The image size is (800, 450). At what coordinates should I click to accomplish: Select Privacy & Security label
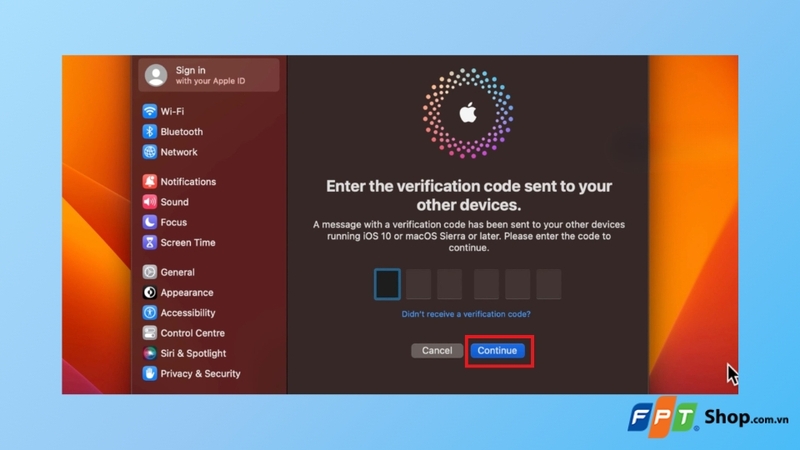pos(201,374)
